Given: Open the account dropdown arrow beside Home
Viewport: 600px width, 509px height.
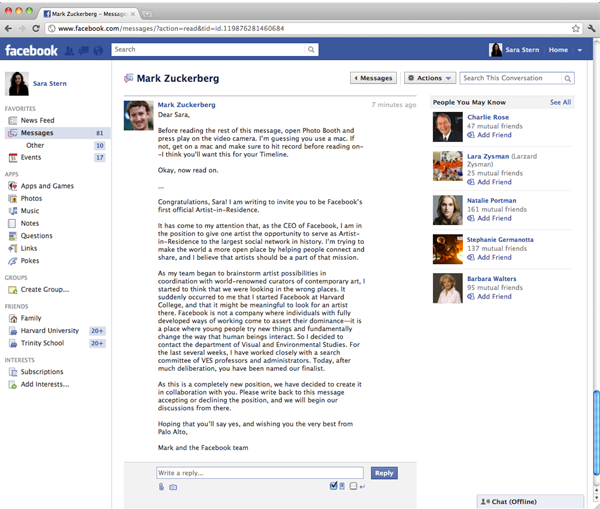Looking at the screenshot, I should click(x=580, y=50).
